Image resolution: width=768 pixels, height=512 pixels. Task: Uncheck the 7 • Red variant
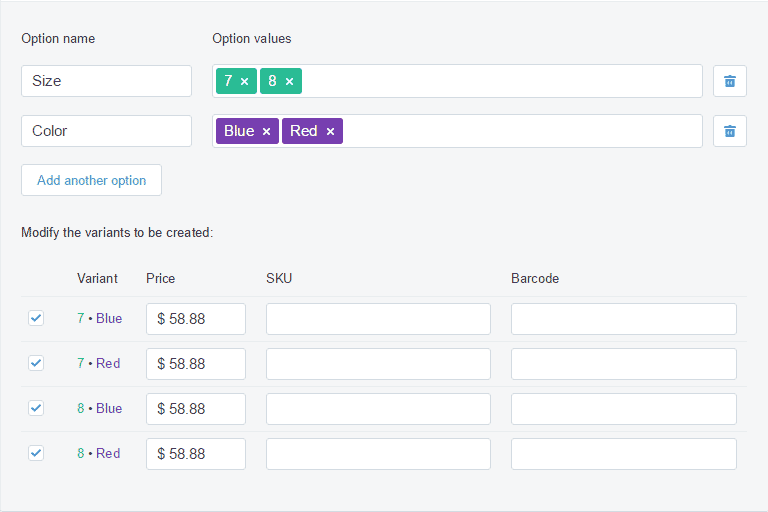(36, 363)
